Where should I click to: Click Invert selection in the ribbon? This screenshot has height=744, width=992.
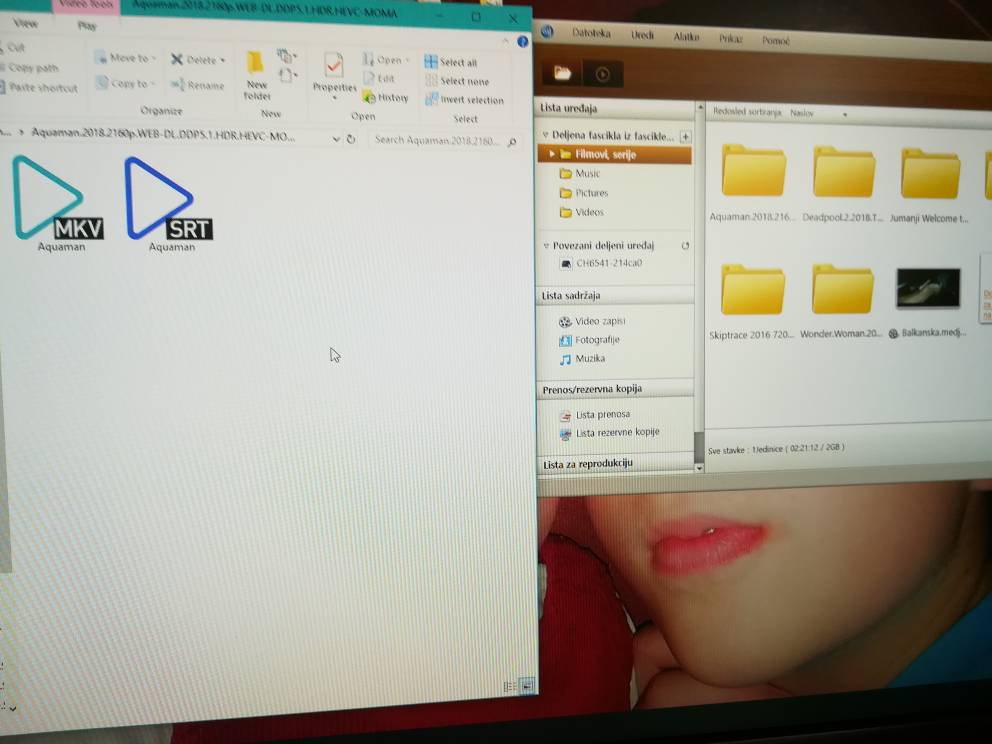pos(464,100)
